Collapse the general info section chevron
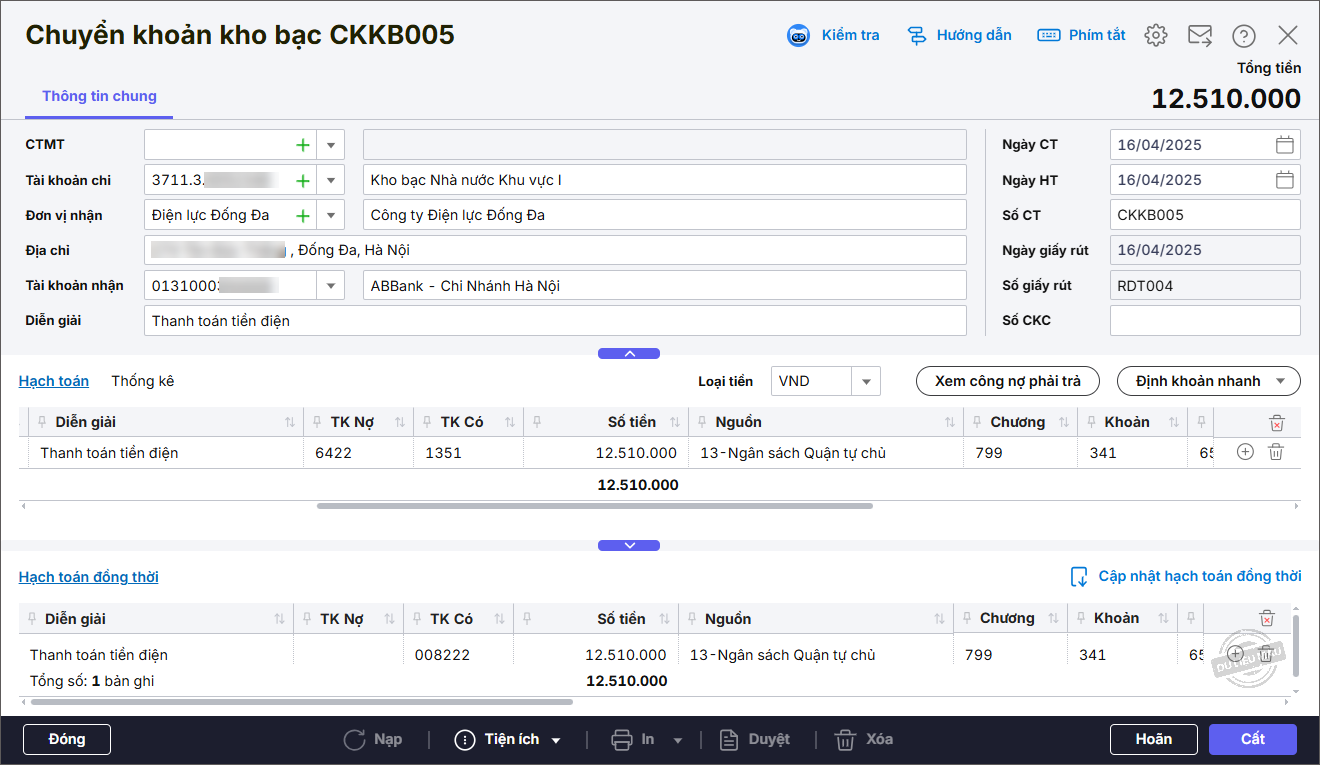The image size is (1320, 765). point(629,353)
